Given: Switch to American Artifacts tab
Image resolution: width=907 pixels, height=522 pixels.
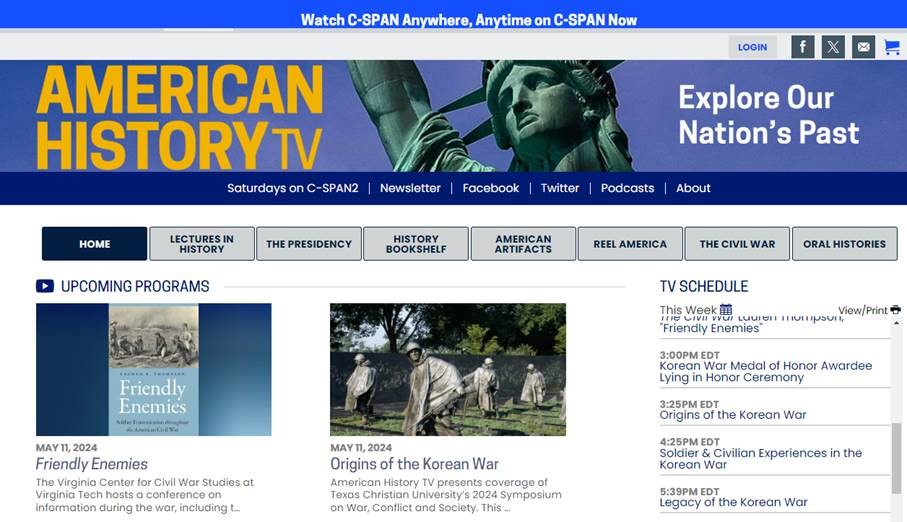Looking at the screenshot, I should click(523, 244).
